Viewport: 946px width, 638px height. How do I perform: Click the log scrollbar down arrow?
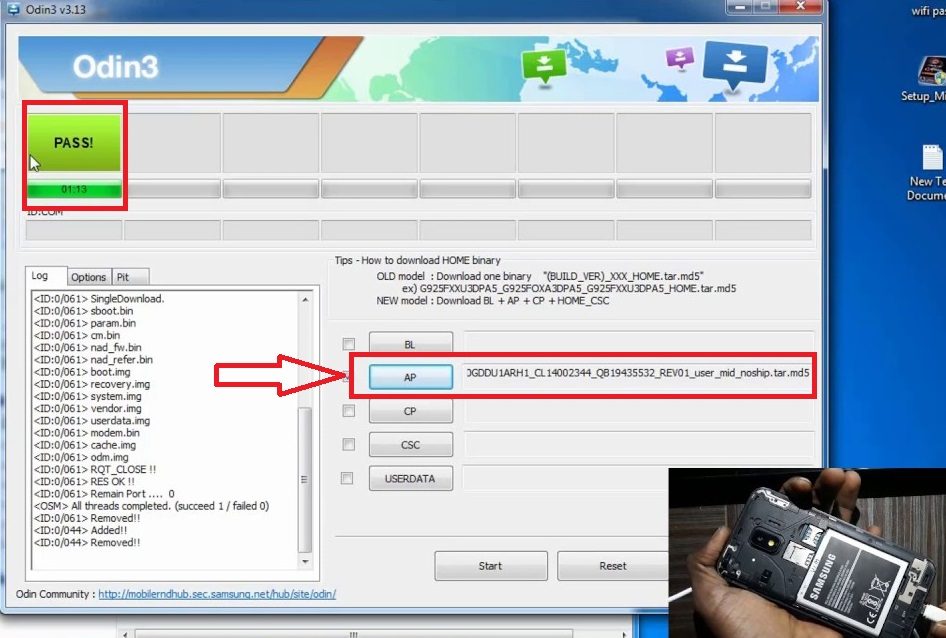pos(305,561)
